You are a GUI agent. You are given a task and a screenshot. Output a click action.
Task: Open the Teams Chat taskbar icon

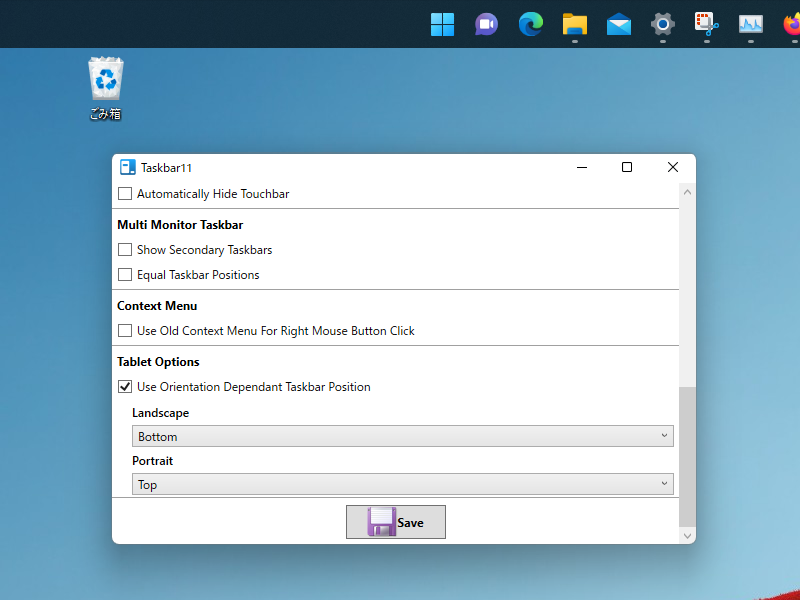[x=486, y=24]
